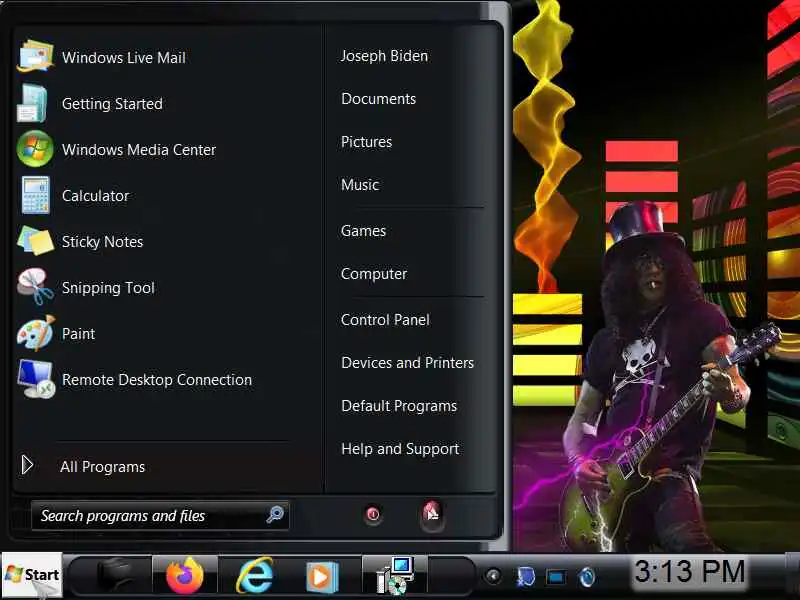This screenshot has width=800, height=600.
Task: Expand All Programs arrow
Action: (x=27, y=465)
